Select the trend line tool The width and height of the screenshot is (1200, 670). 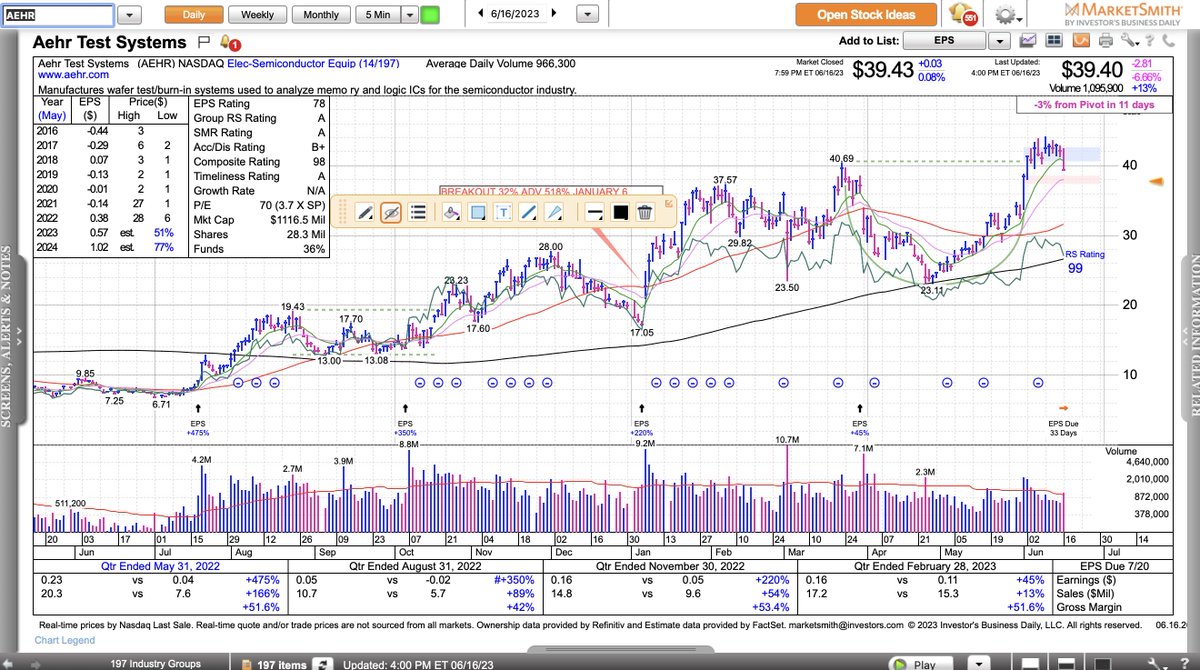click(x=529, y=212)
